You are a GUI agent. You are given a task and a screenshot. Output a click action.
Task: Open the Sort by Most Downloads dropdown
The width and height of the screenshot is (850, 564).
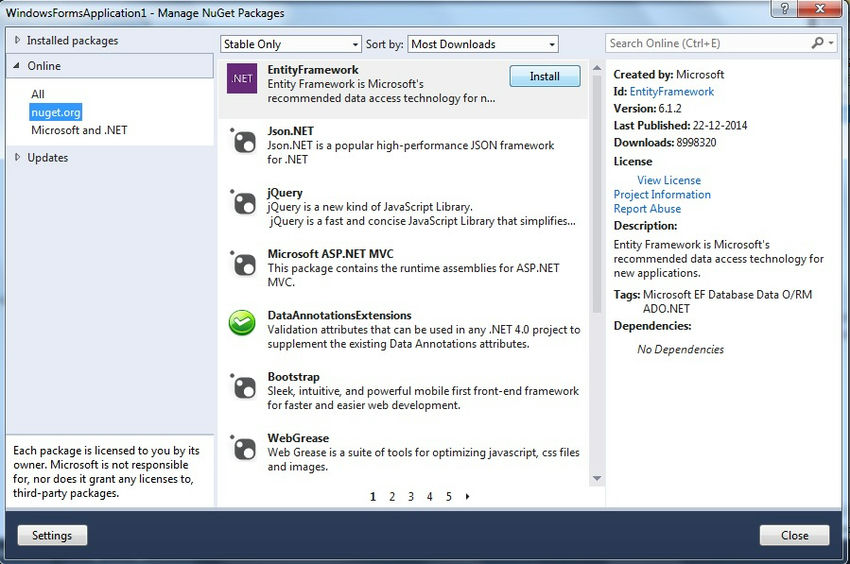482,44
